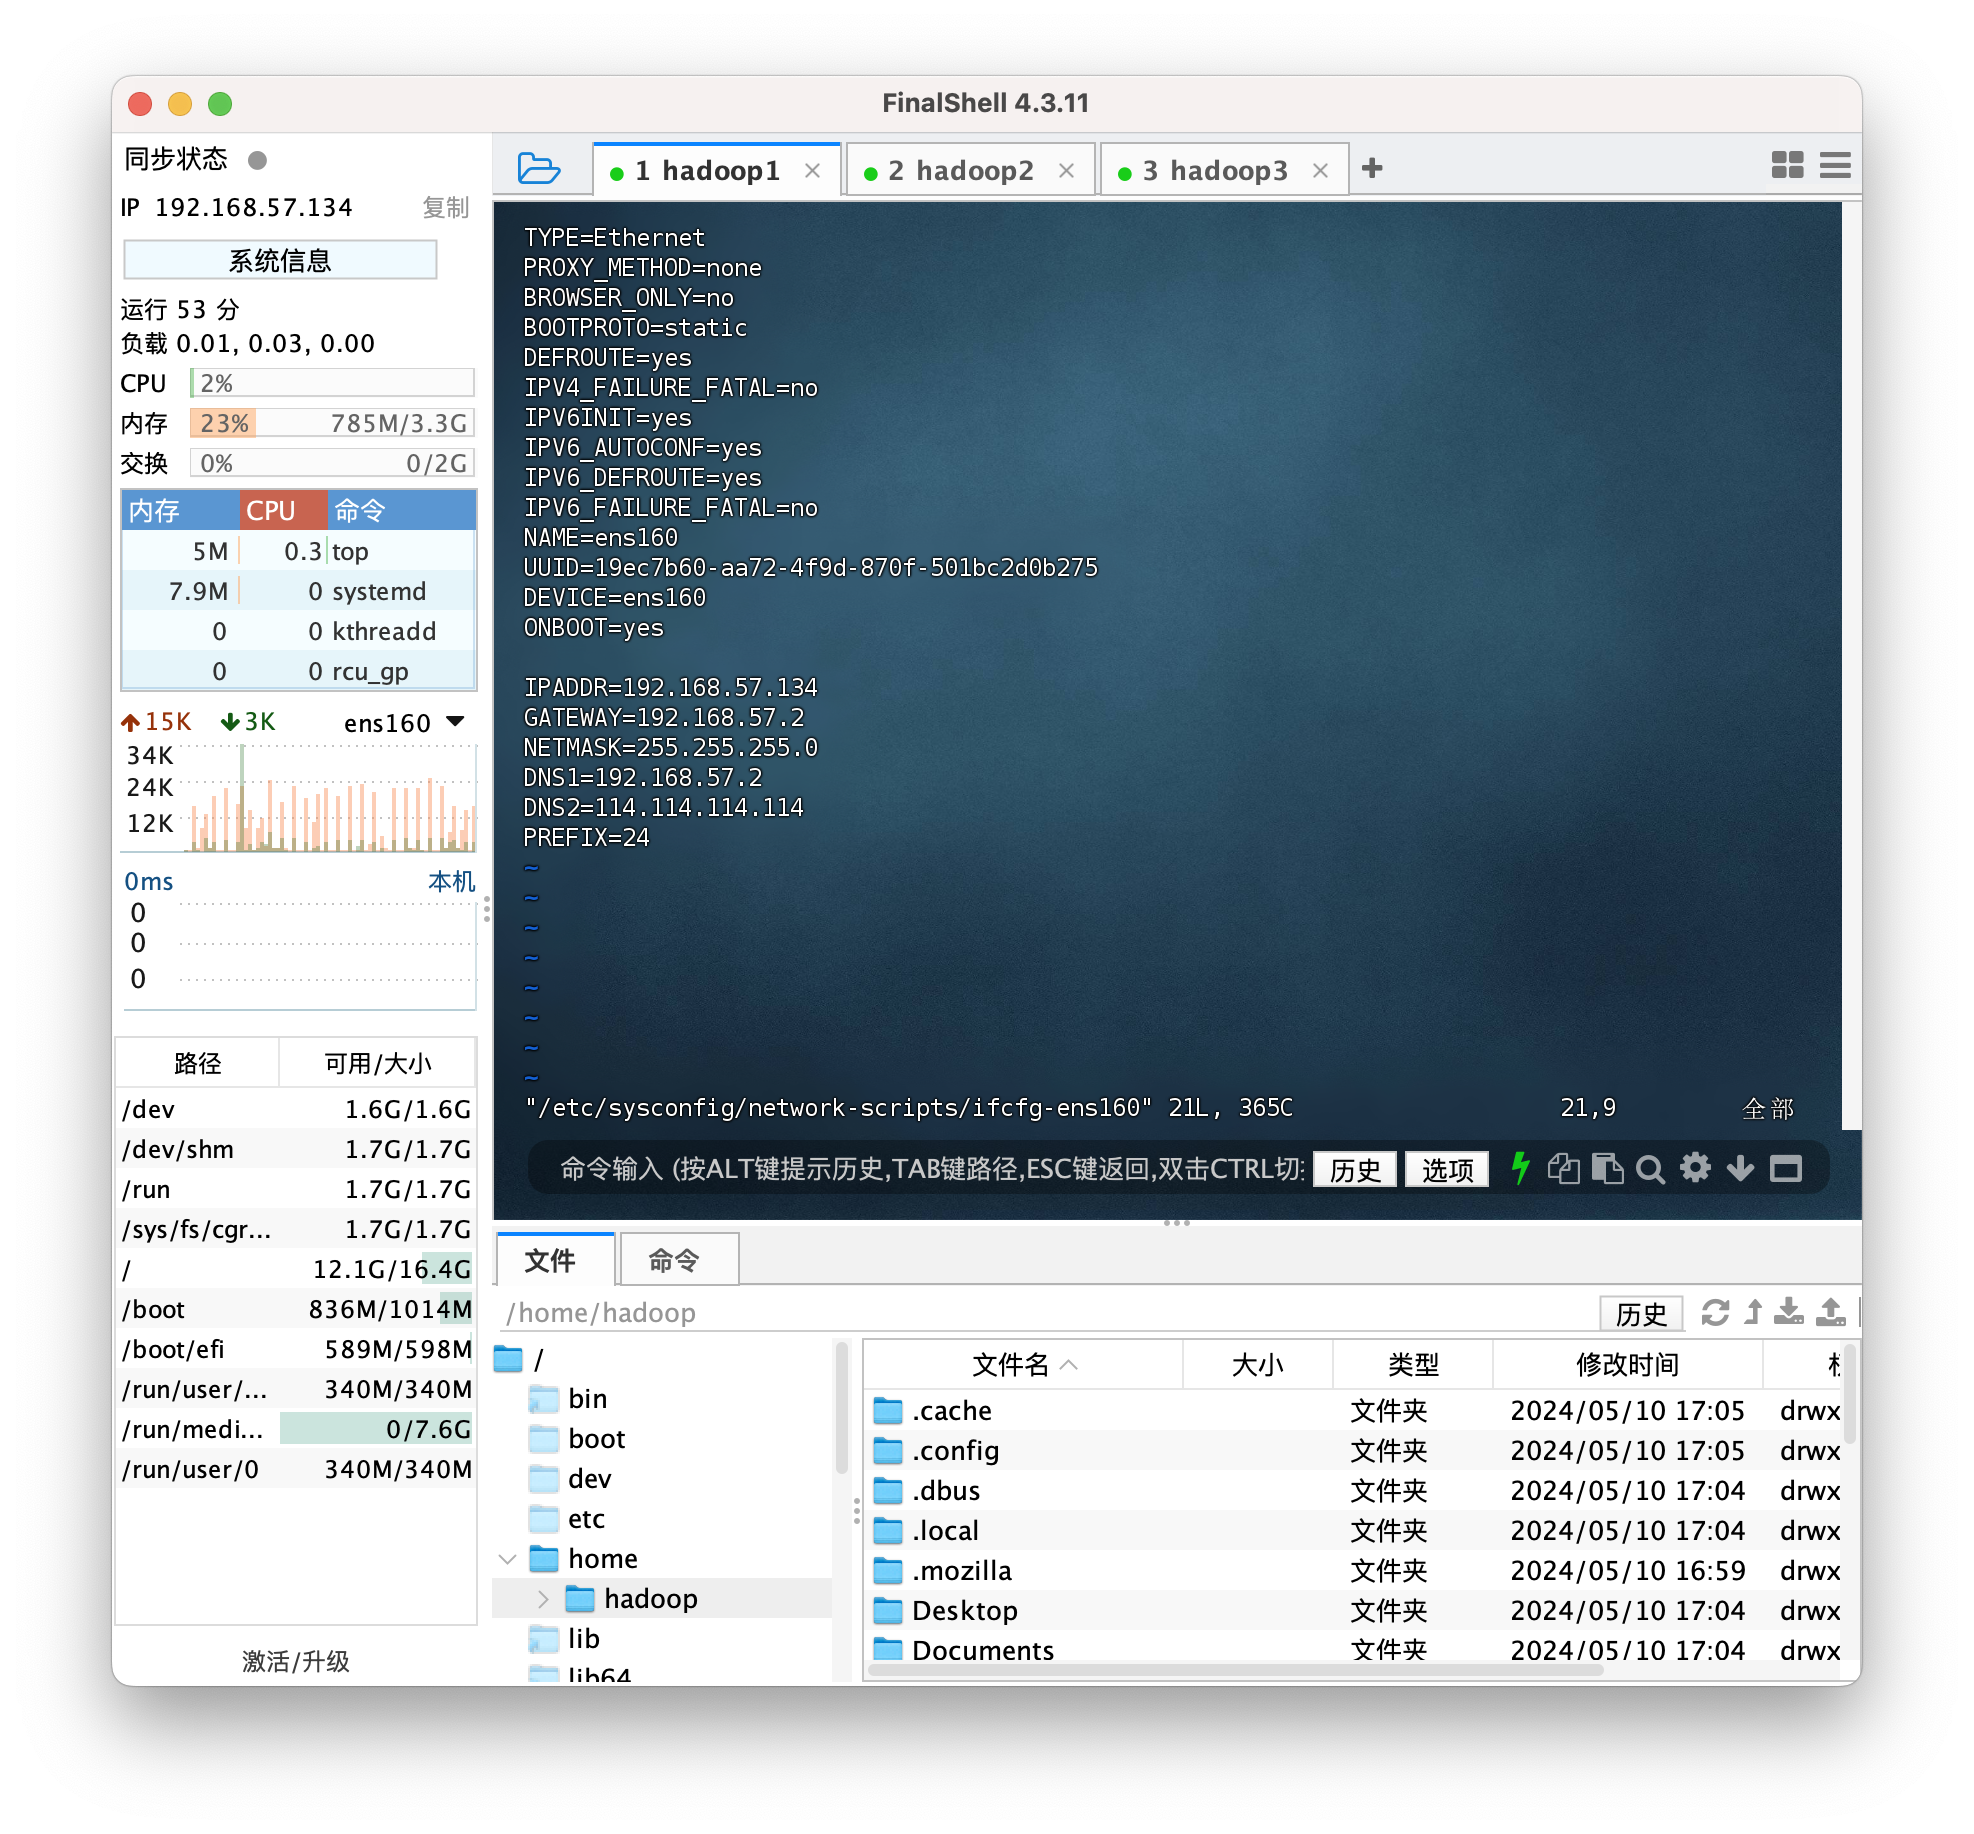Click the lightning quick command icon
The height and width of the screenshot is (1834, 1974).
point(1520,1168)
